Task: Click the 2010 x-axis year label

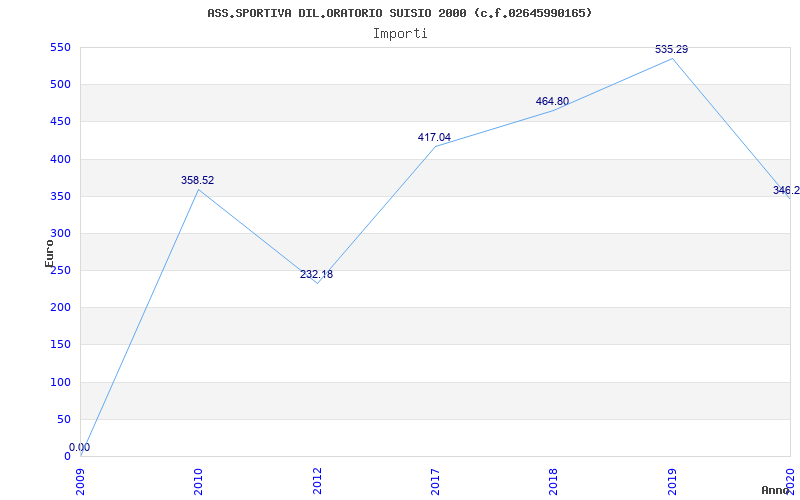Action: pos(199,481)
